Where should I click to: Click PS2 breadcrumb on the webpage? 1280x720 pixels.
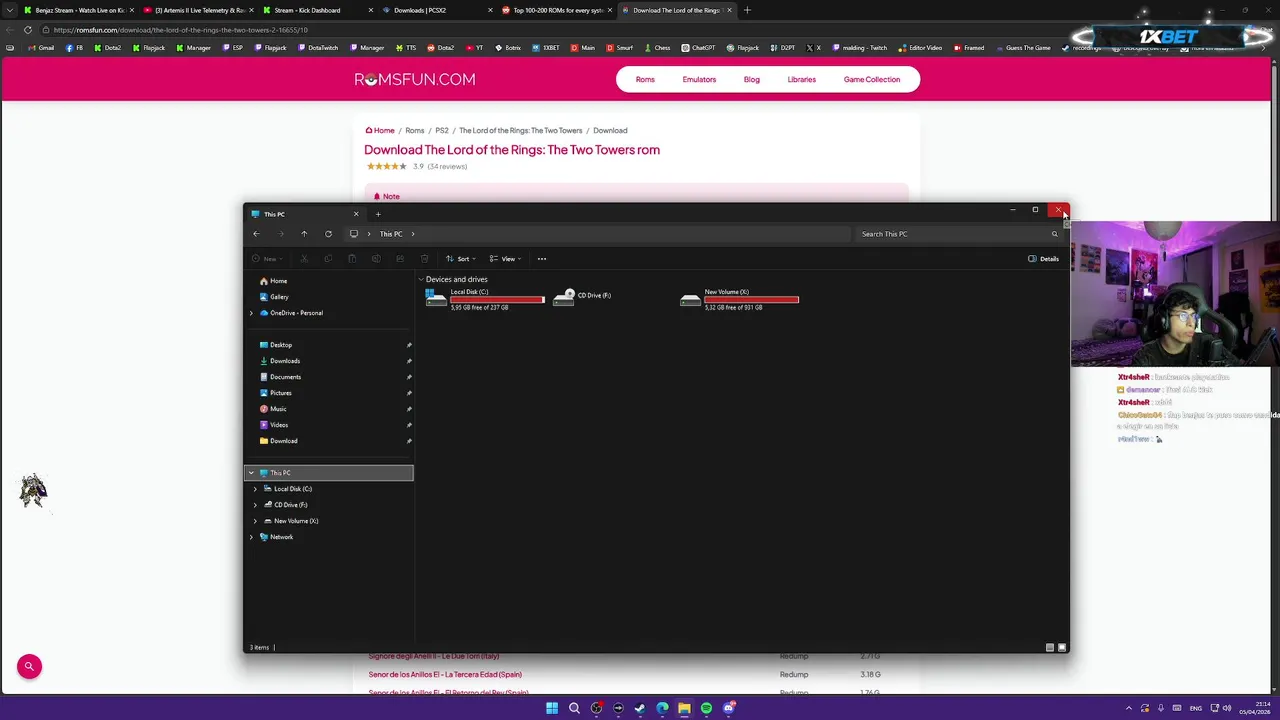click(x=441, y=130)
